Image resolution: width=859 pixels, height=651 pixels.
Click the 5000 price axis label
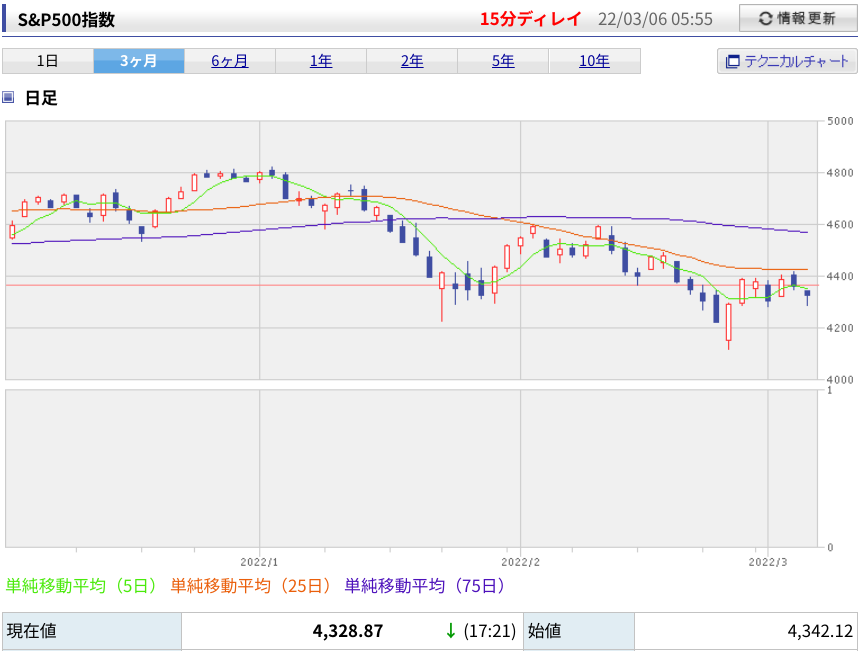pos(840,121)
